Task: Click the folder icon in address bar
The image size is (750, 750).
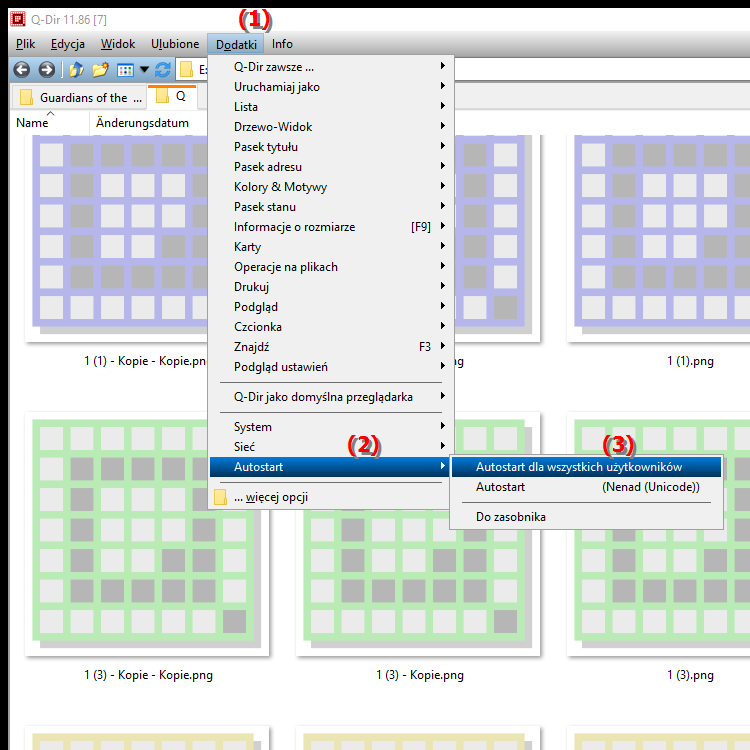Action: coord(186,70)
